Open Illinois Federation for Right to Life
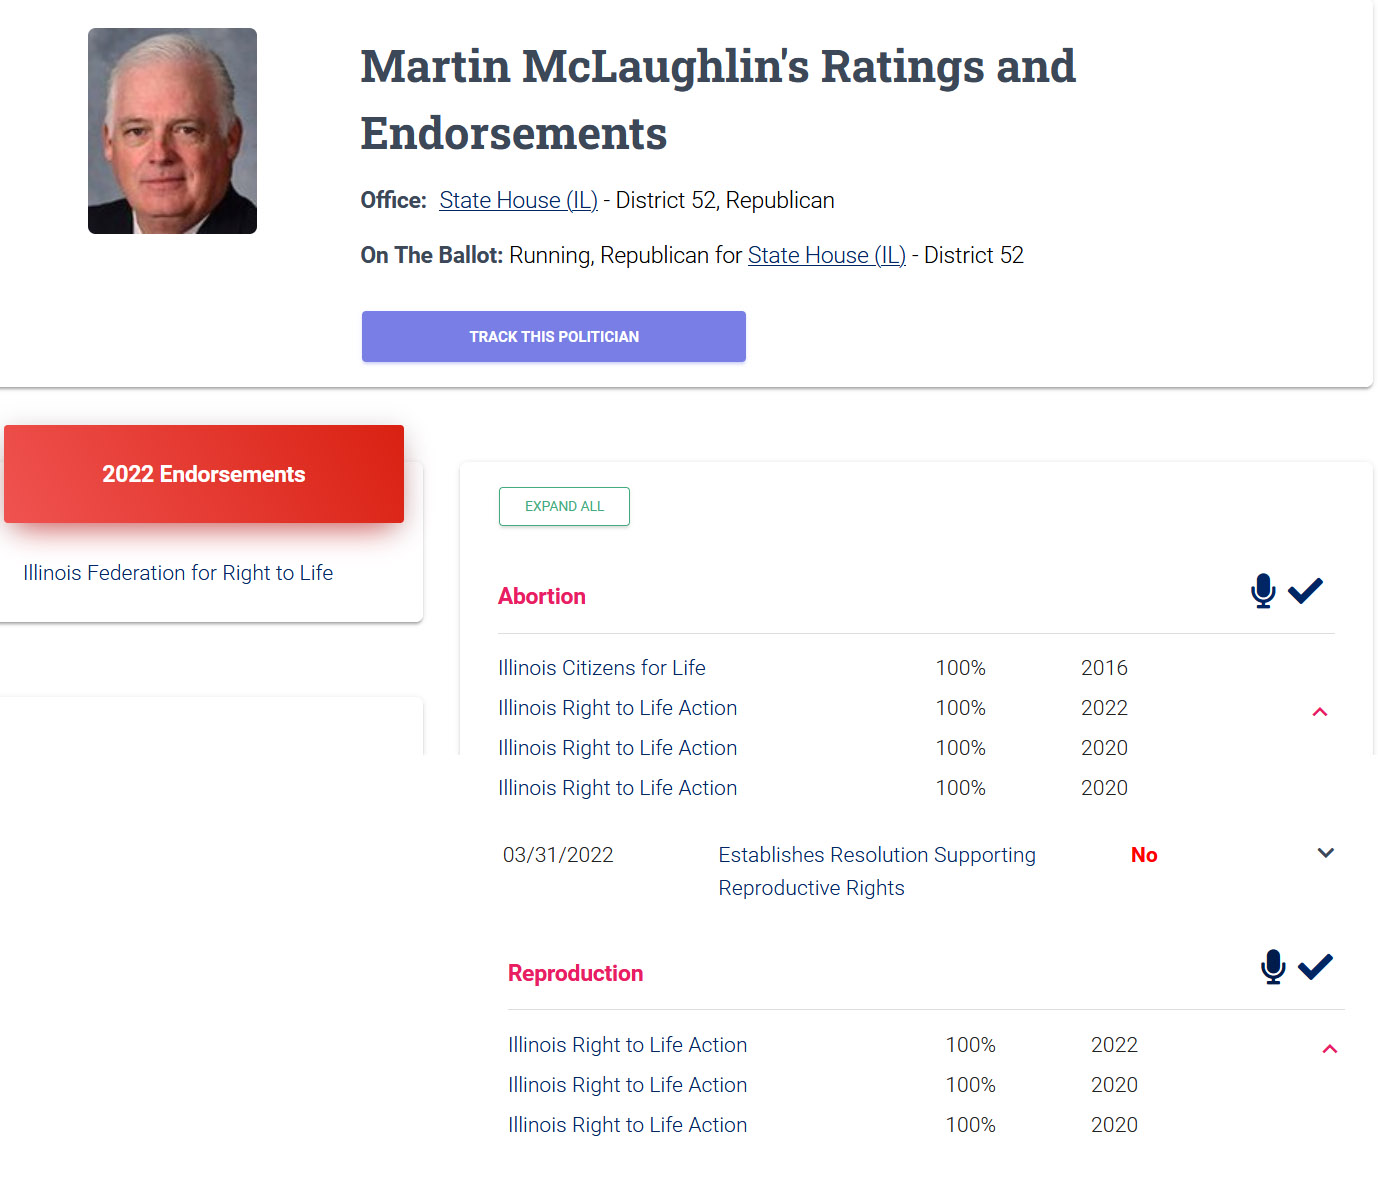This screenshot has width=1378, height=1178. 178,573
